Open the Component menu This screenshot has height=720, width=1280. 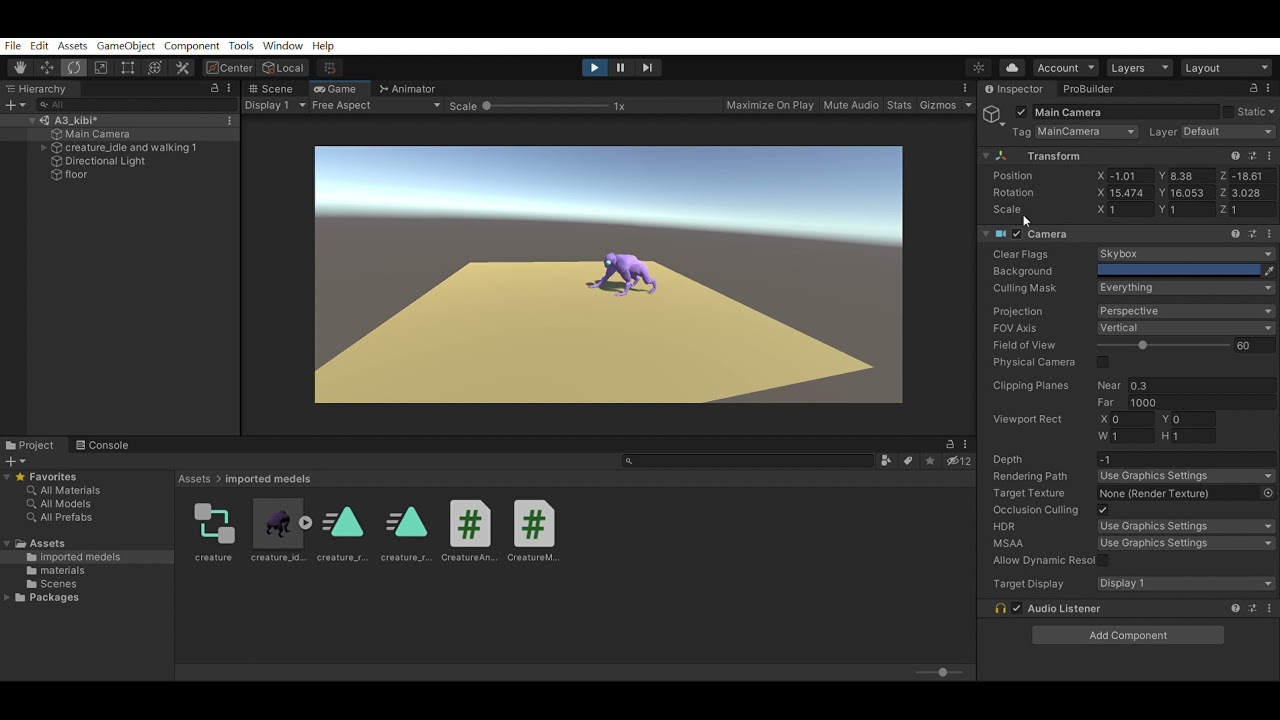191,46
